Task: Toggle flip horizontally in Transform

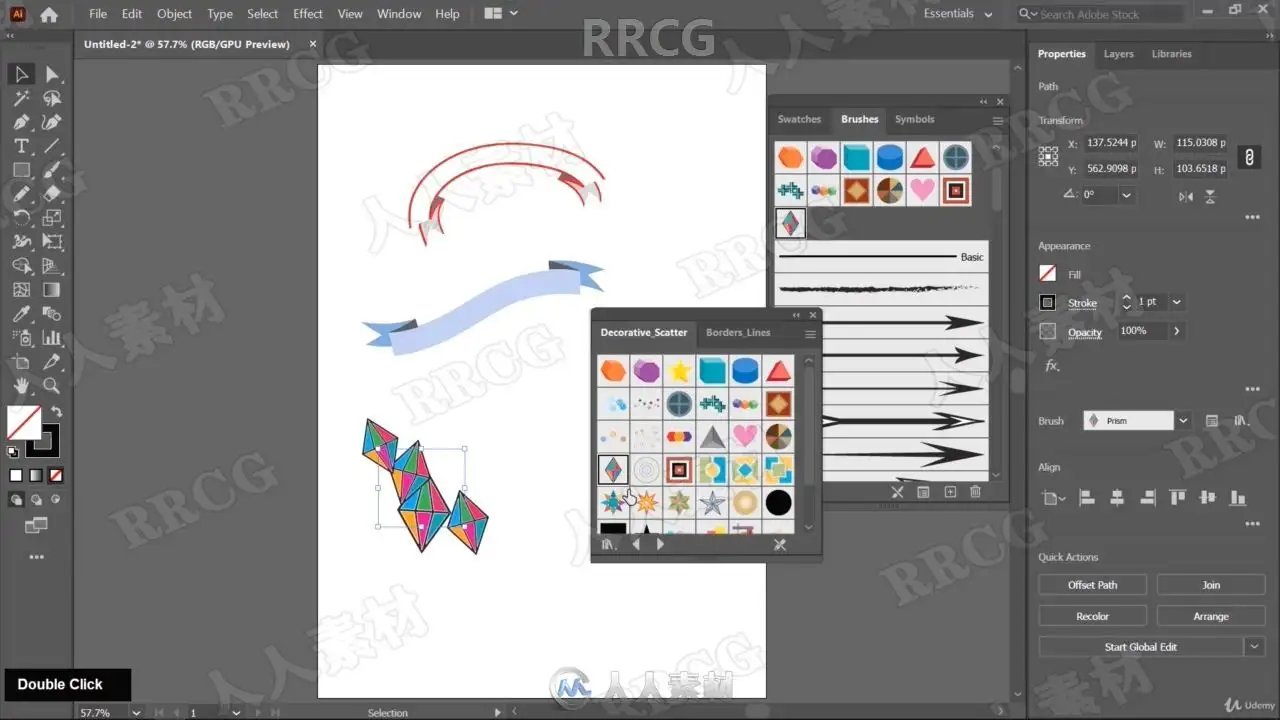Action: tap(1186, 196)
